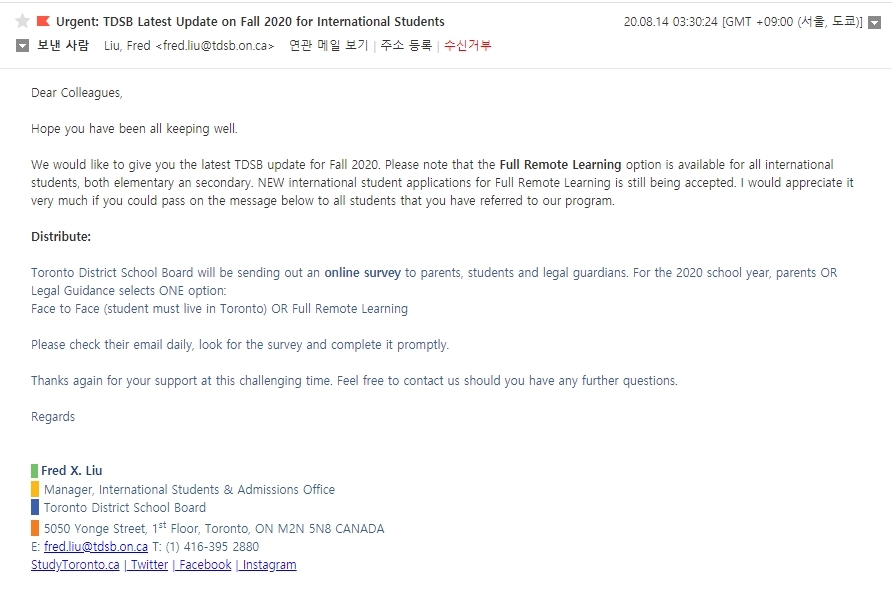
Task: Click 연관 메일 보기 link
Action: 328,46
